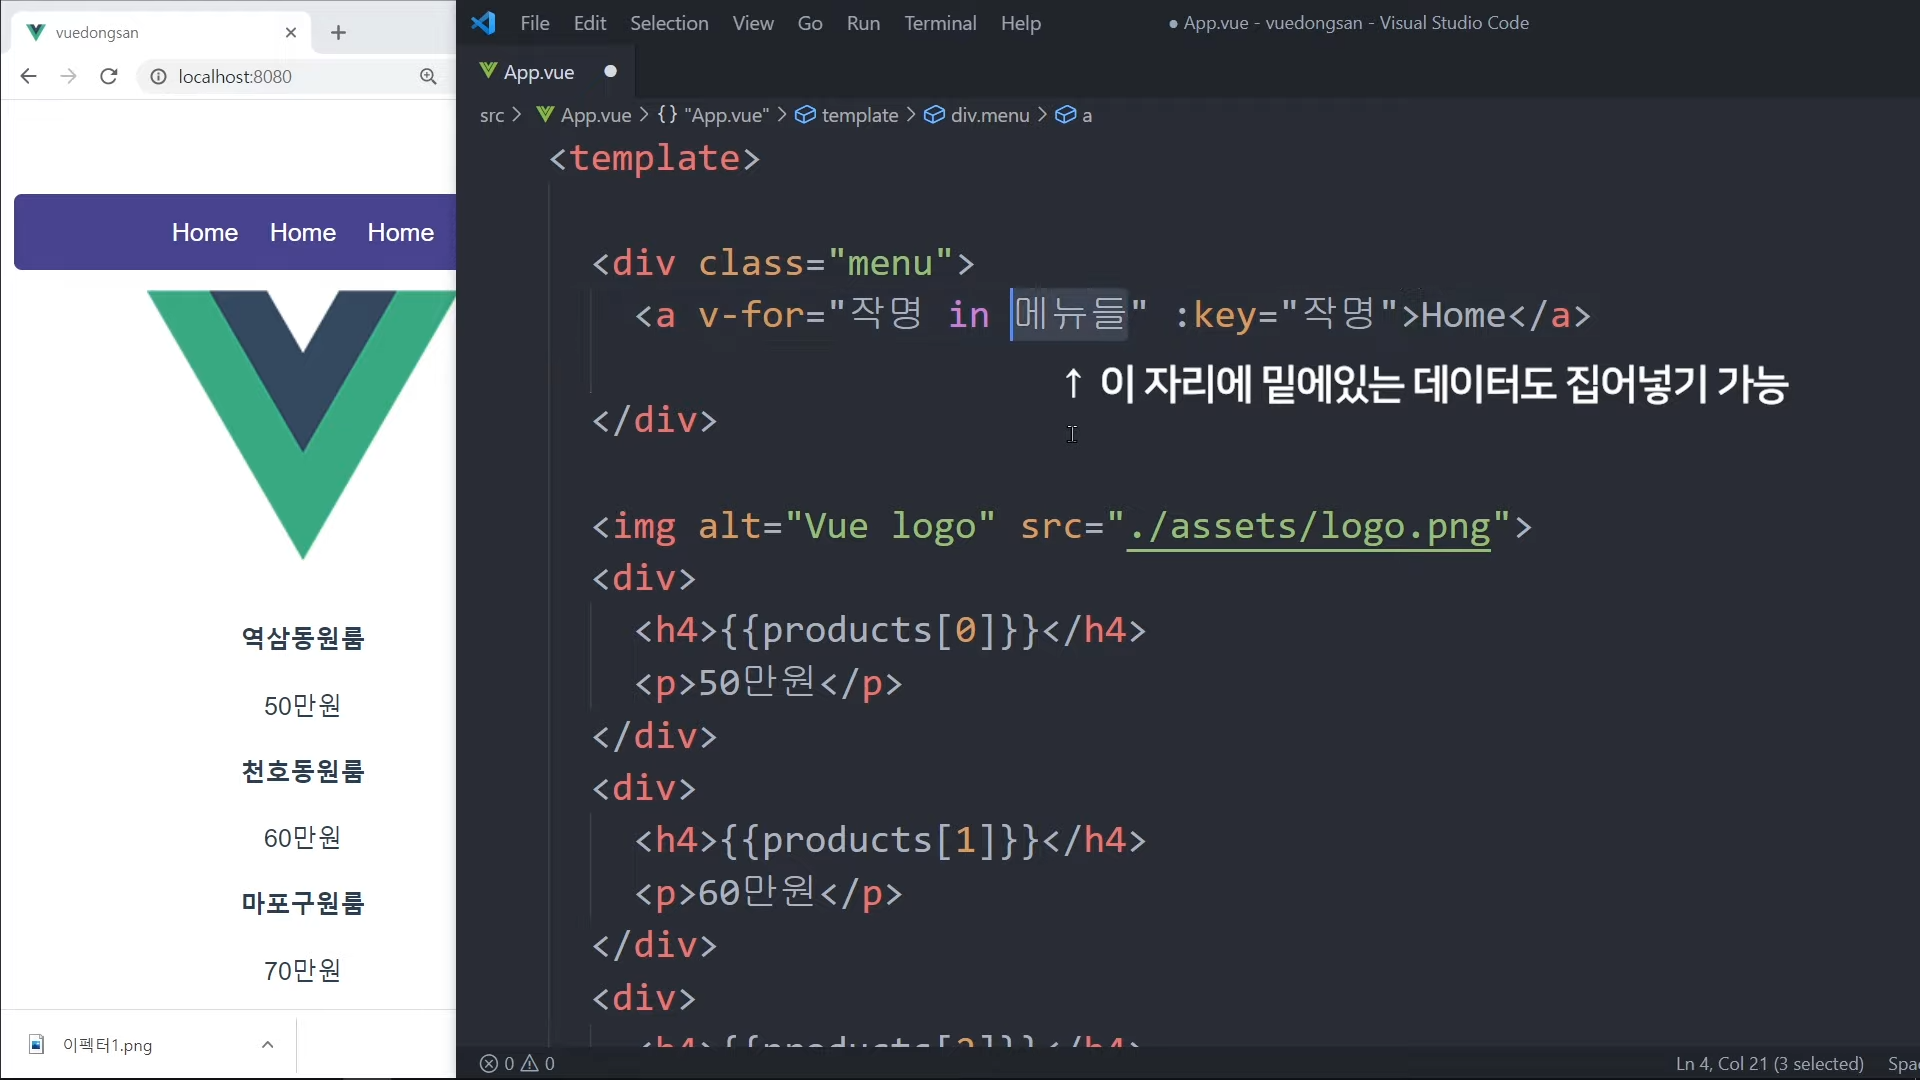Screen dimensions: 1920x1080
Task: Click the div.menu breadcrumb segment
Action: [989, 115]
